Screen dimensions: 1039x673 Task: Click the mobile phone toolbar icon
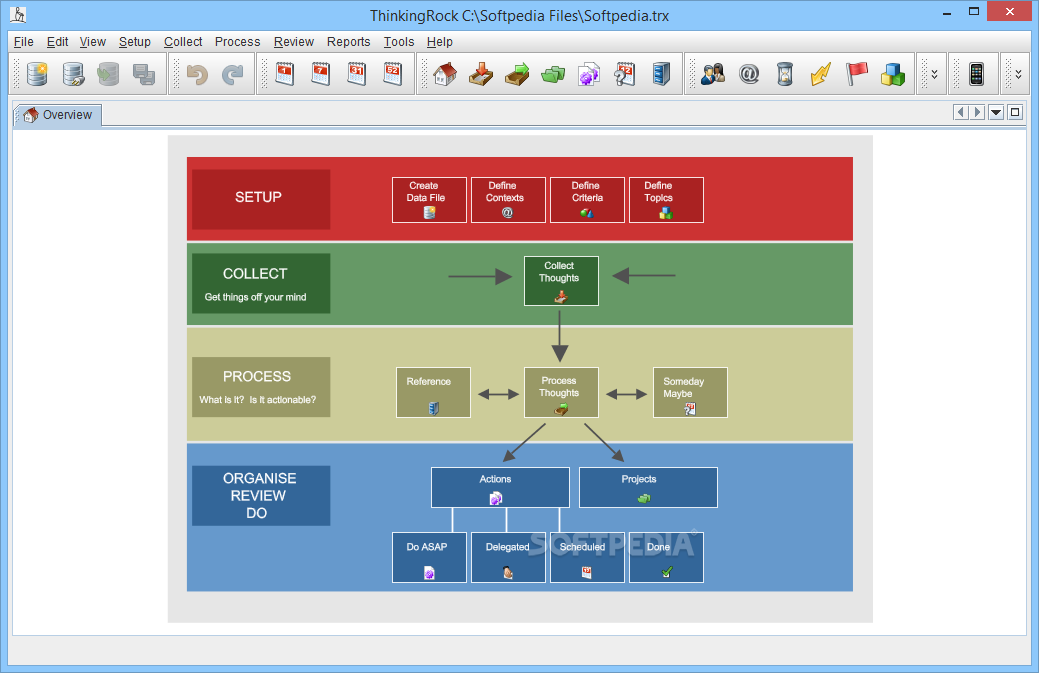[976, 74]
